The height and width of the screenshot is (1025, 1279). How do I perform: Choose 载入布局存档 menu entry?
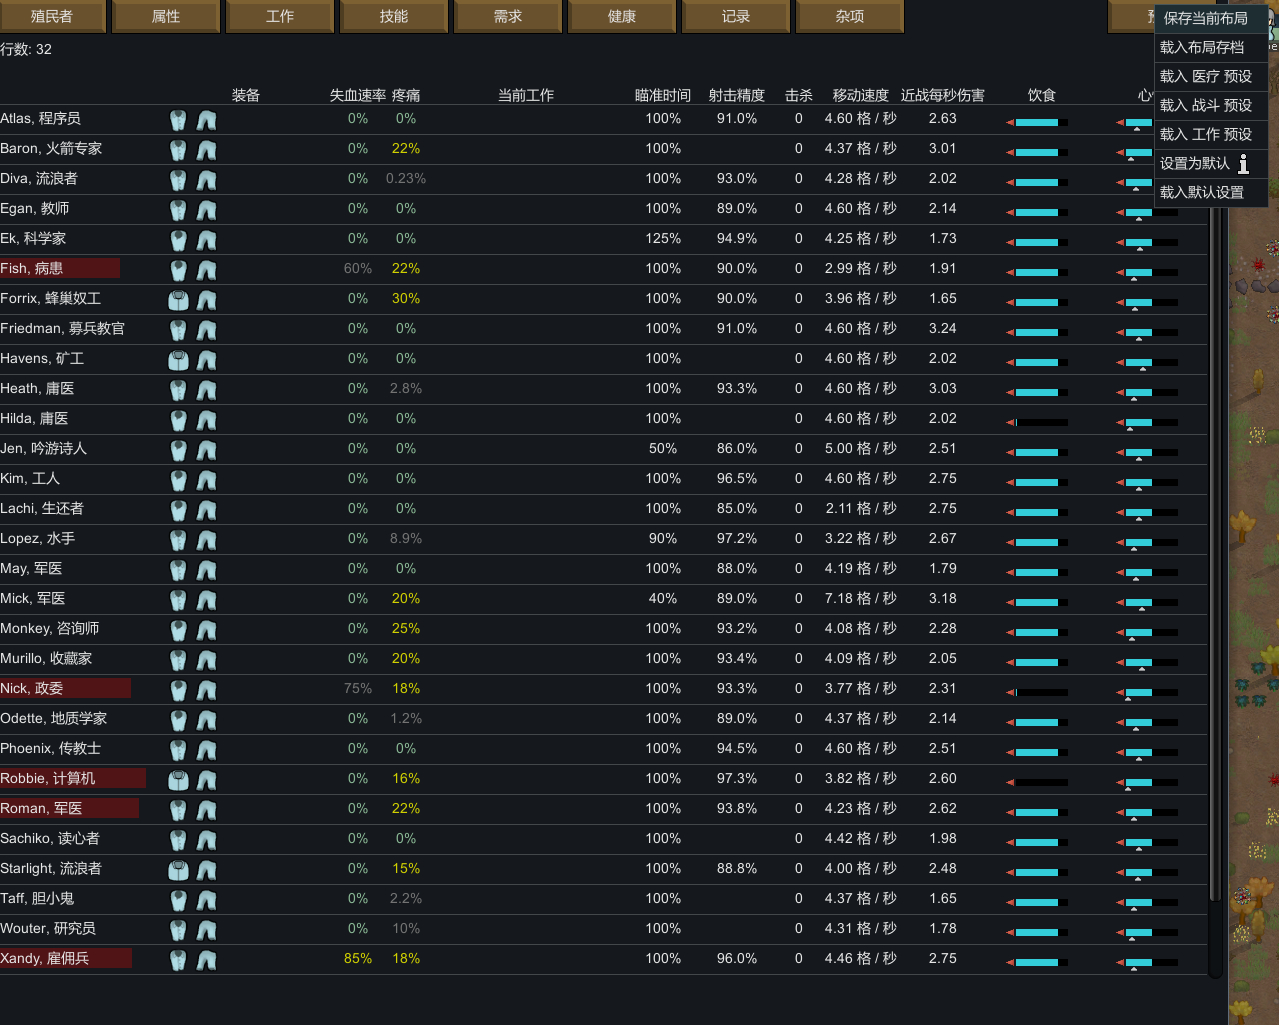1211,47
